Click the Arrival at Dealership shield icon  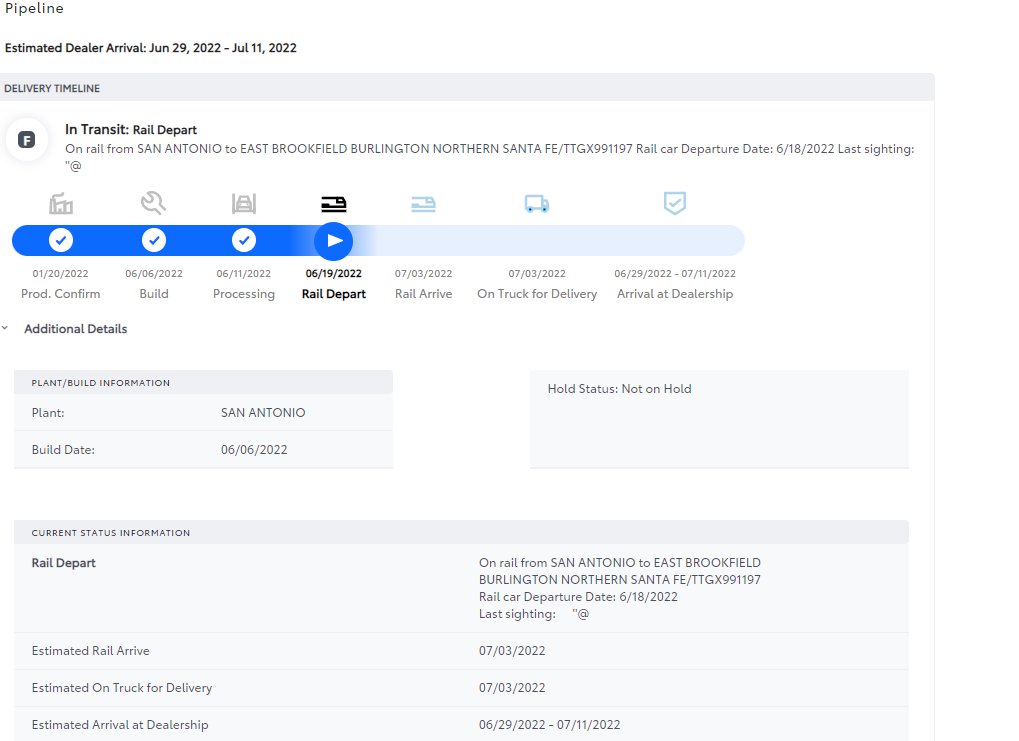coord(675,203)
